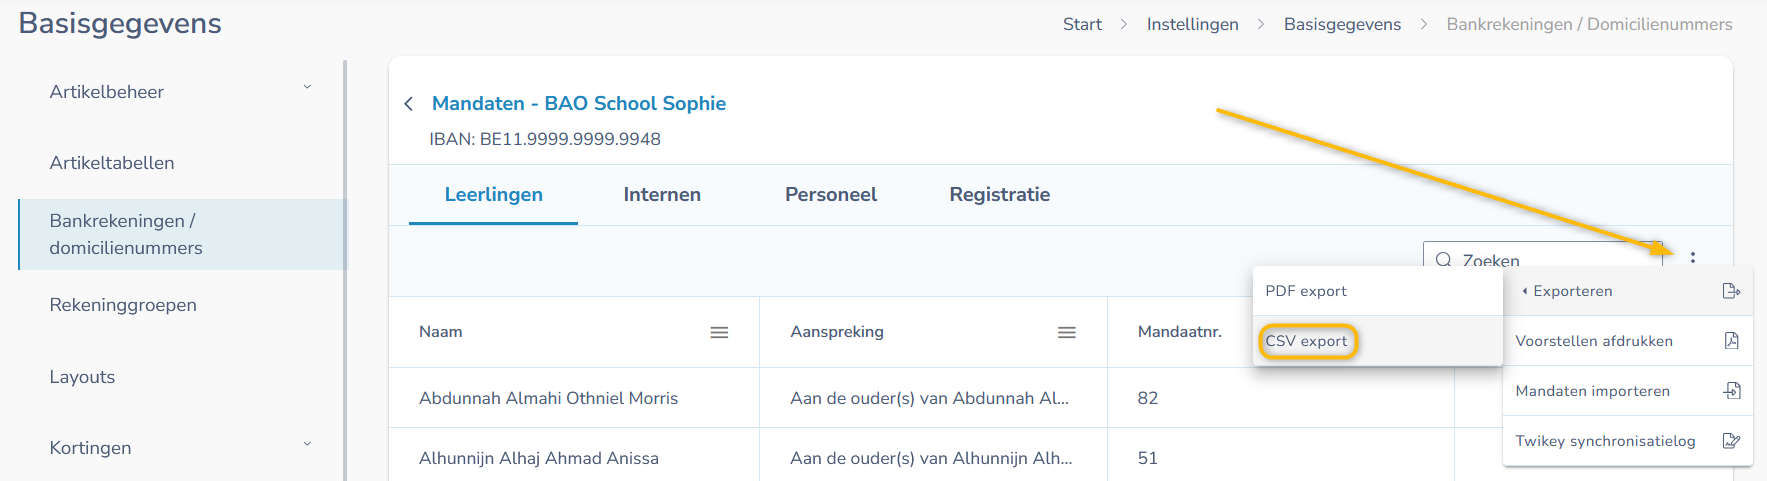Open Naam column hamburger menu
This screenshot has height=481, width=1767.
(x=719, y=332)
